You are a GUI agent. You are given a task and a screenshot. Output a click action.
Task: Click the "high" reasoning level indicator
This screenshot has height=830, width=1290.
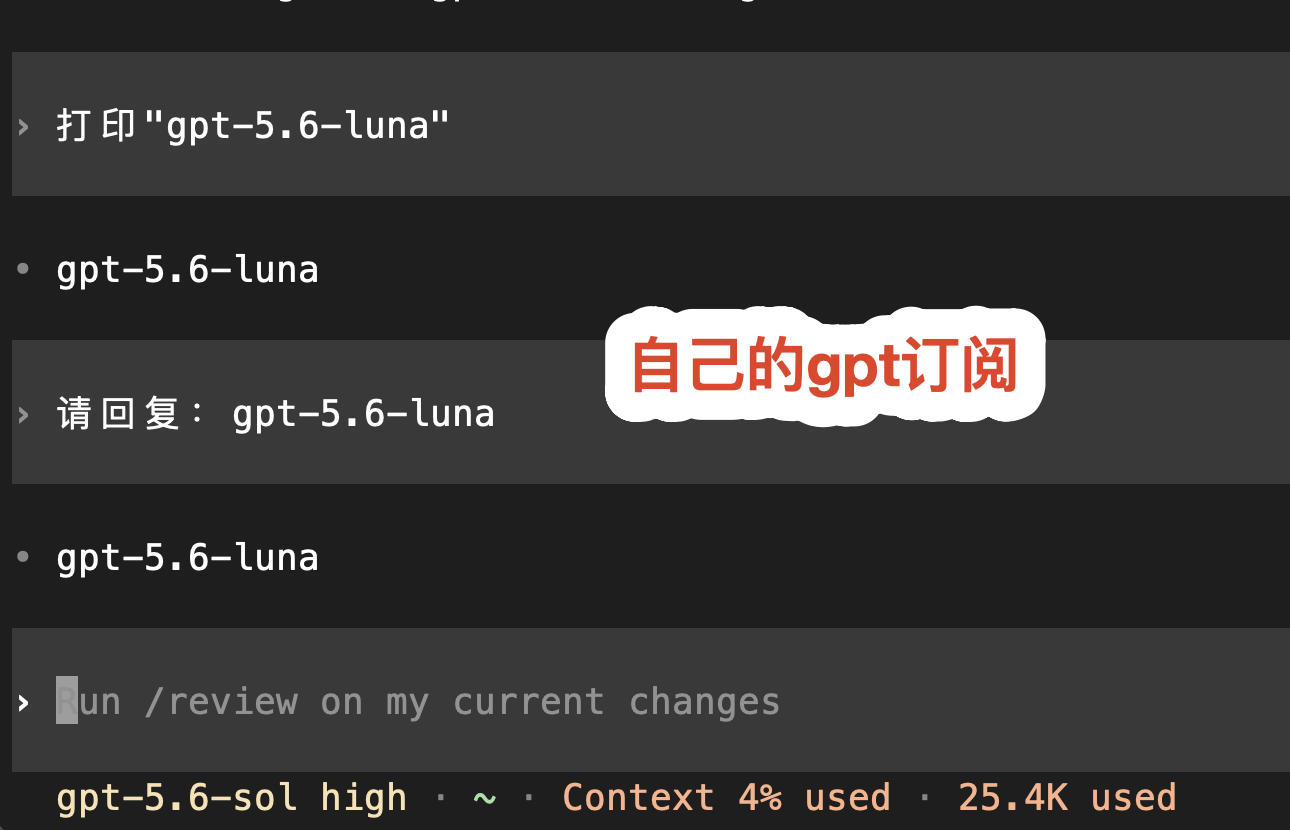(x=364, y=798)
